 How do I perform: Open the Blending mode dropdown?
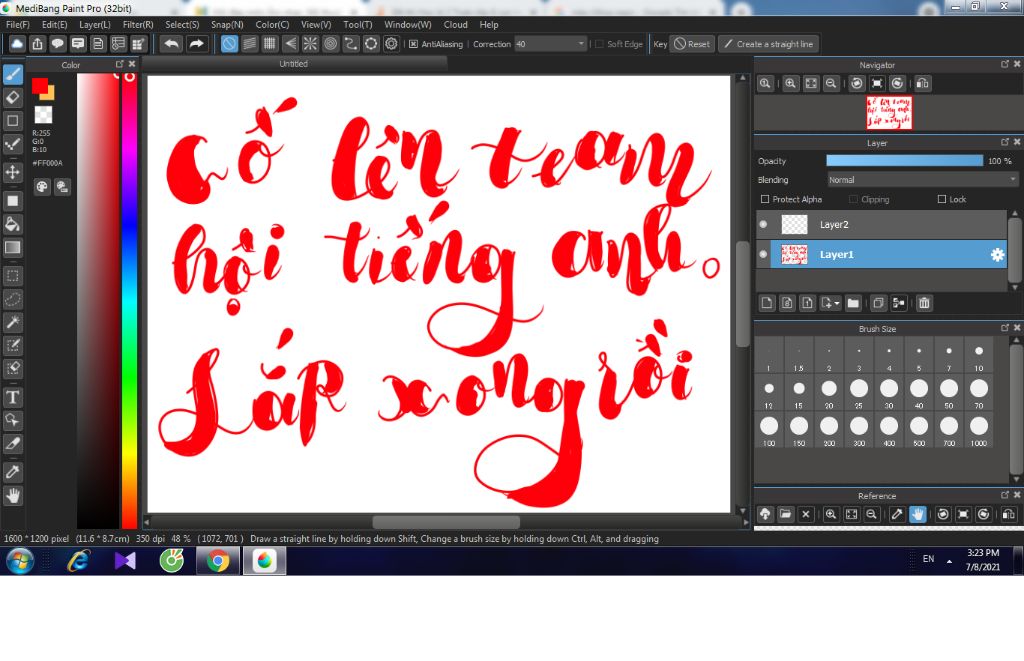922,180
